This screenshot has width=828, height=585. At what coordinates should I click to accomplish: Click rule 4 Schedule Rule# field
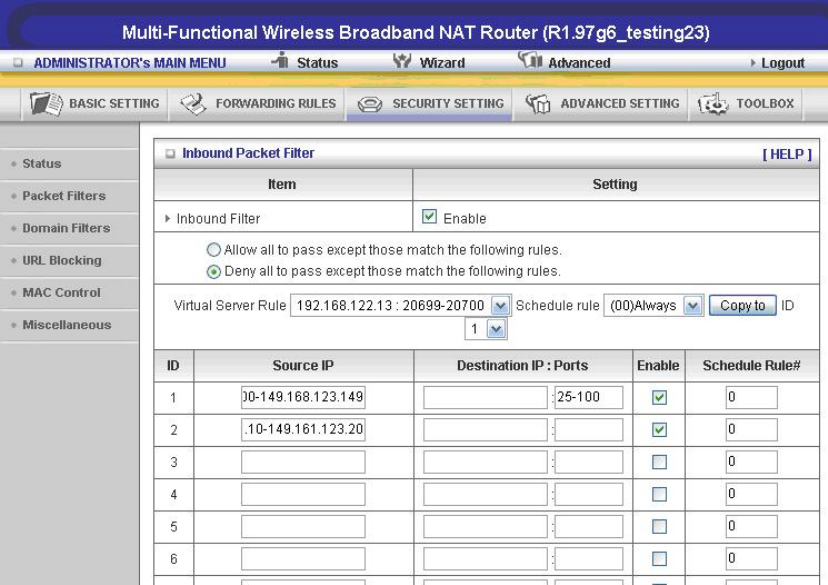coord(751,494)
